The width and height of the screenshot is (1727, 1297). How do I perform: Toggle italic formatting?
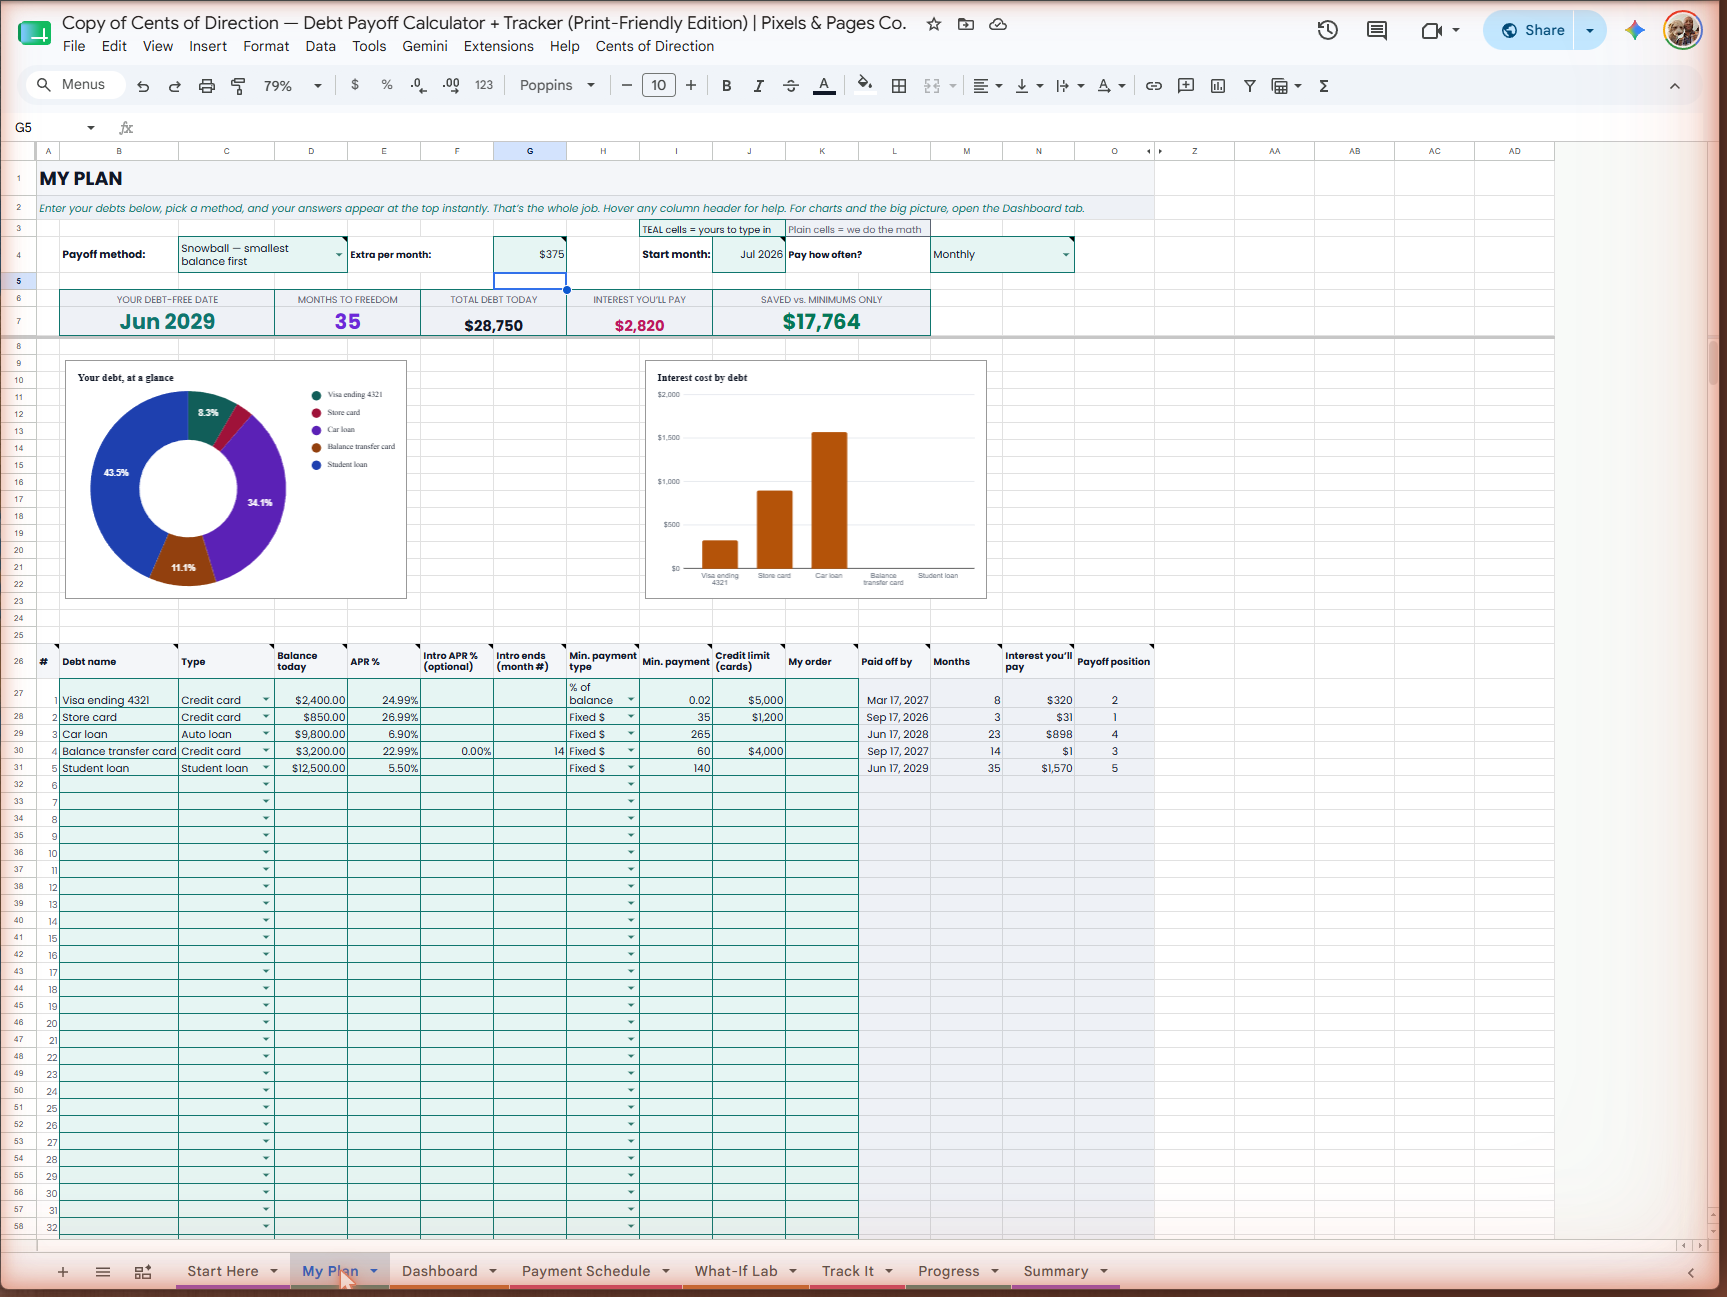759,86
